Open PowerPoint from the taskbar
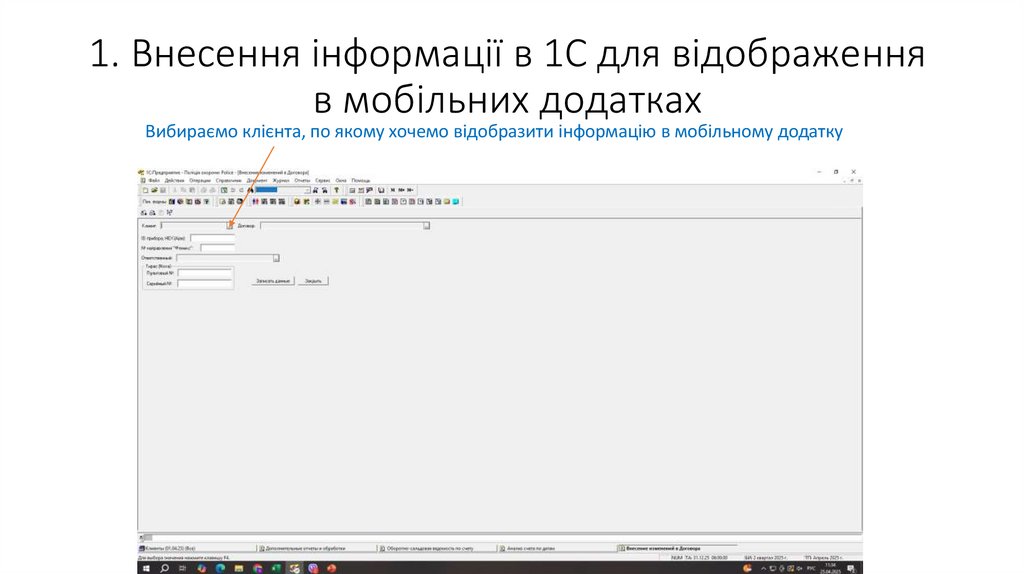 (331, 569)
